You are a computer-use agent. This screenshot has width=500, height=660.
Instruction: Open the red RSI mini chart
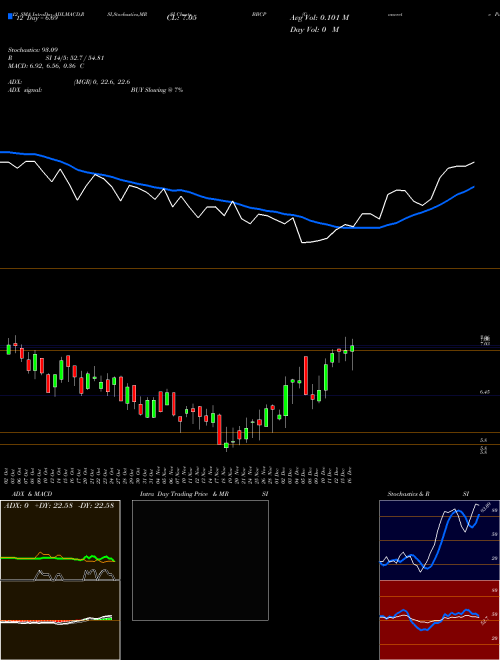tap(439, 620)
